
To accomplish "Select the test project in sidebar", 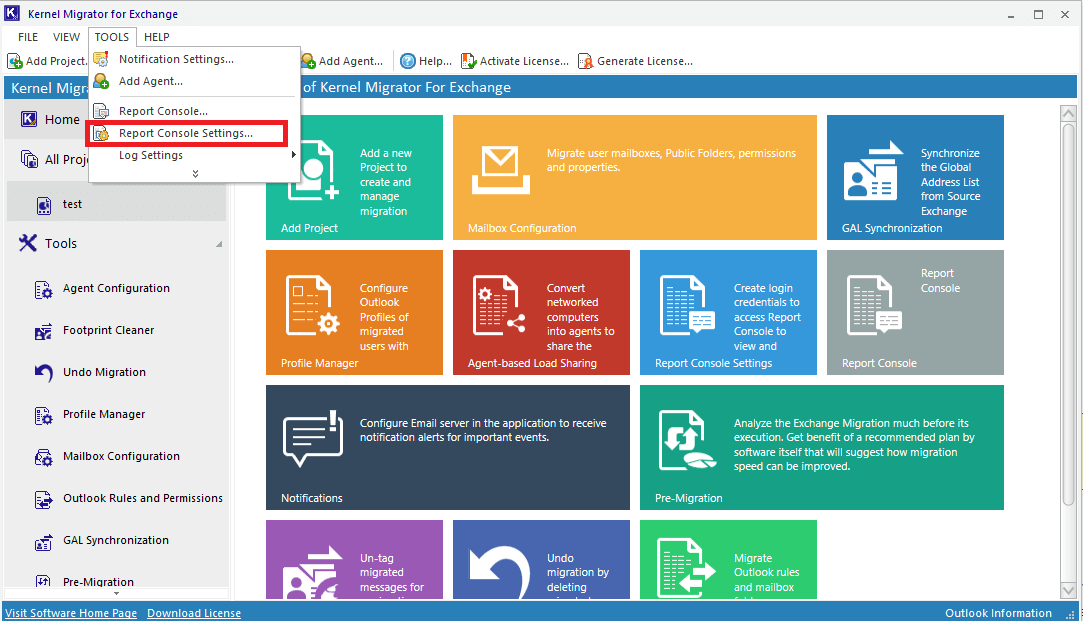I will [72, 204].
